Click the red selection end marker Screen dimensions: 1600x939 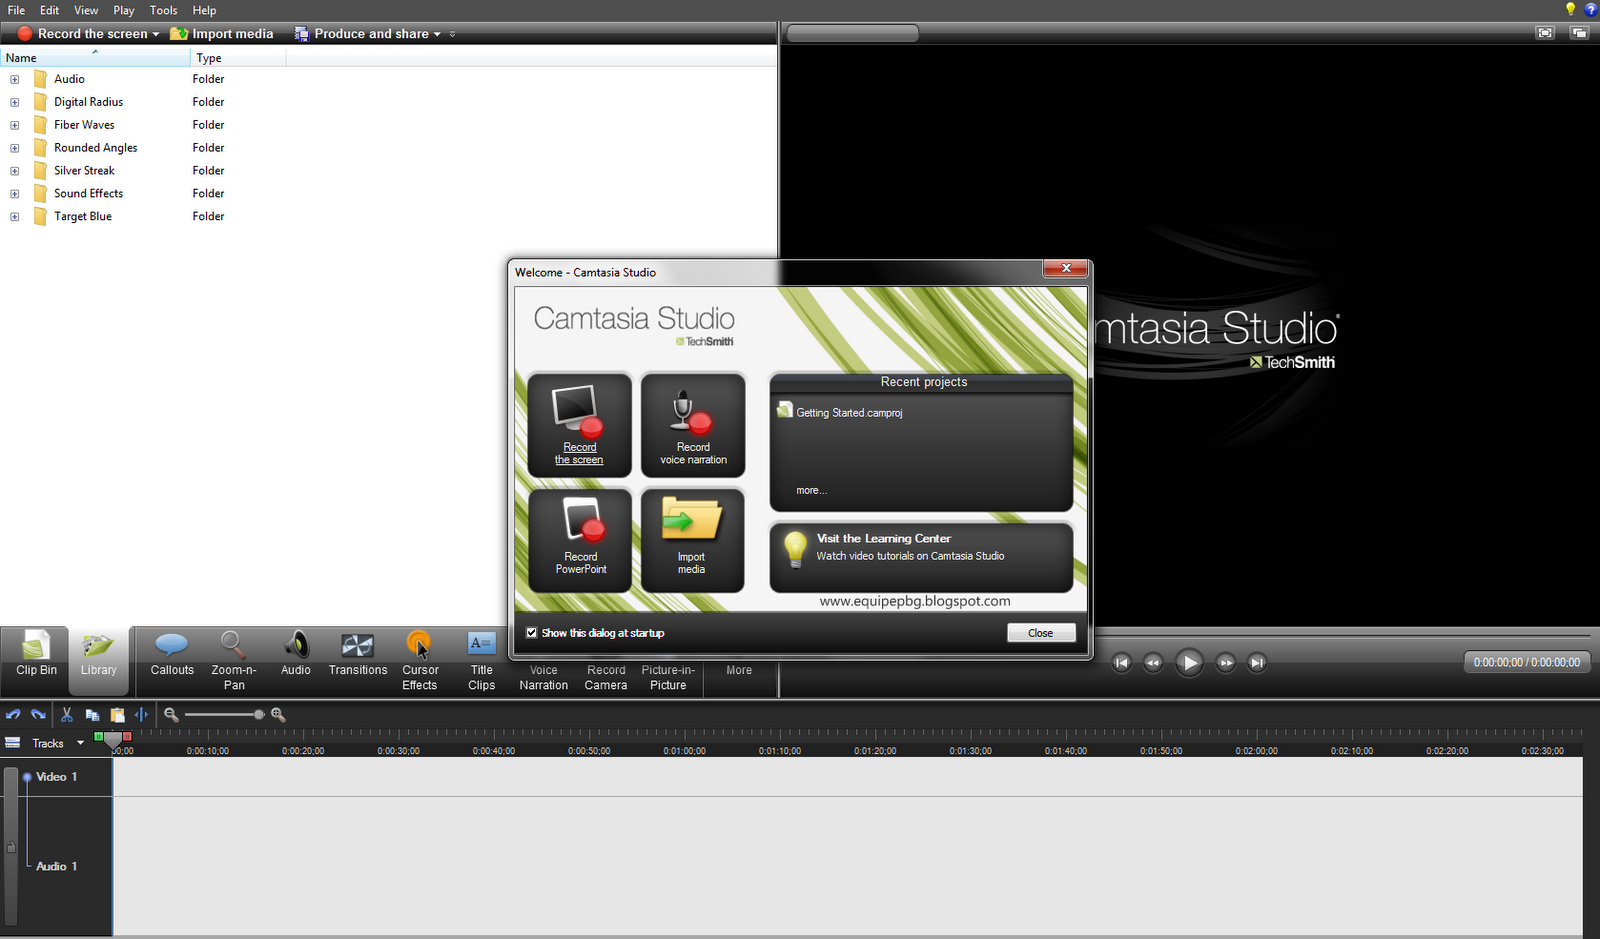(127, 736)
